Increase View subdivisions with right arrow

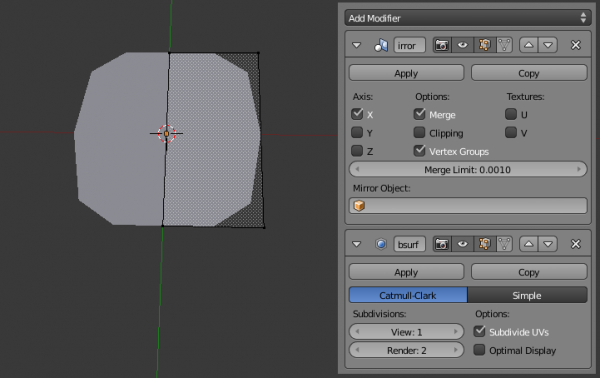[x=456, y=332]
